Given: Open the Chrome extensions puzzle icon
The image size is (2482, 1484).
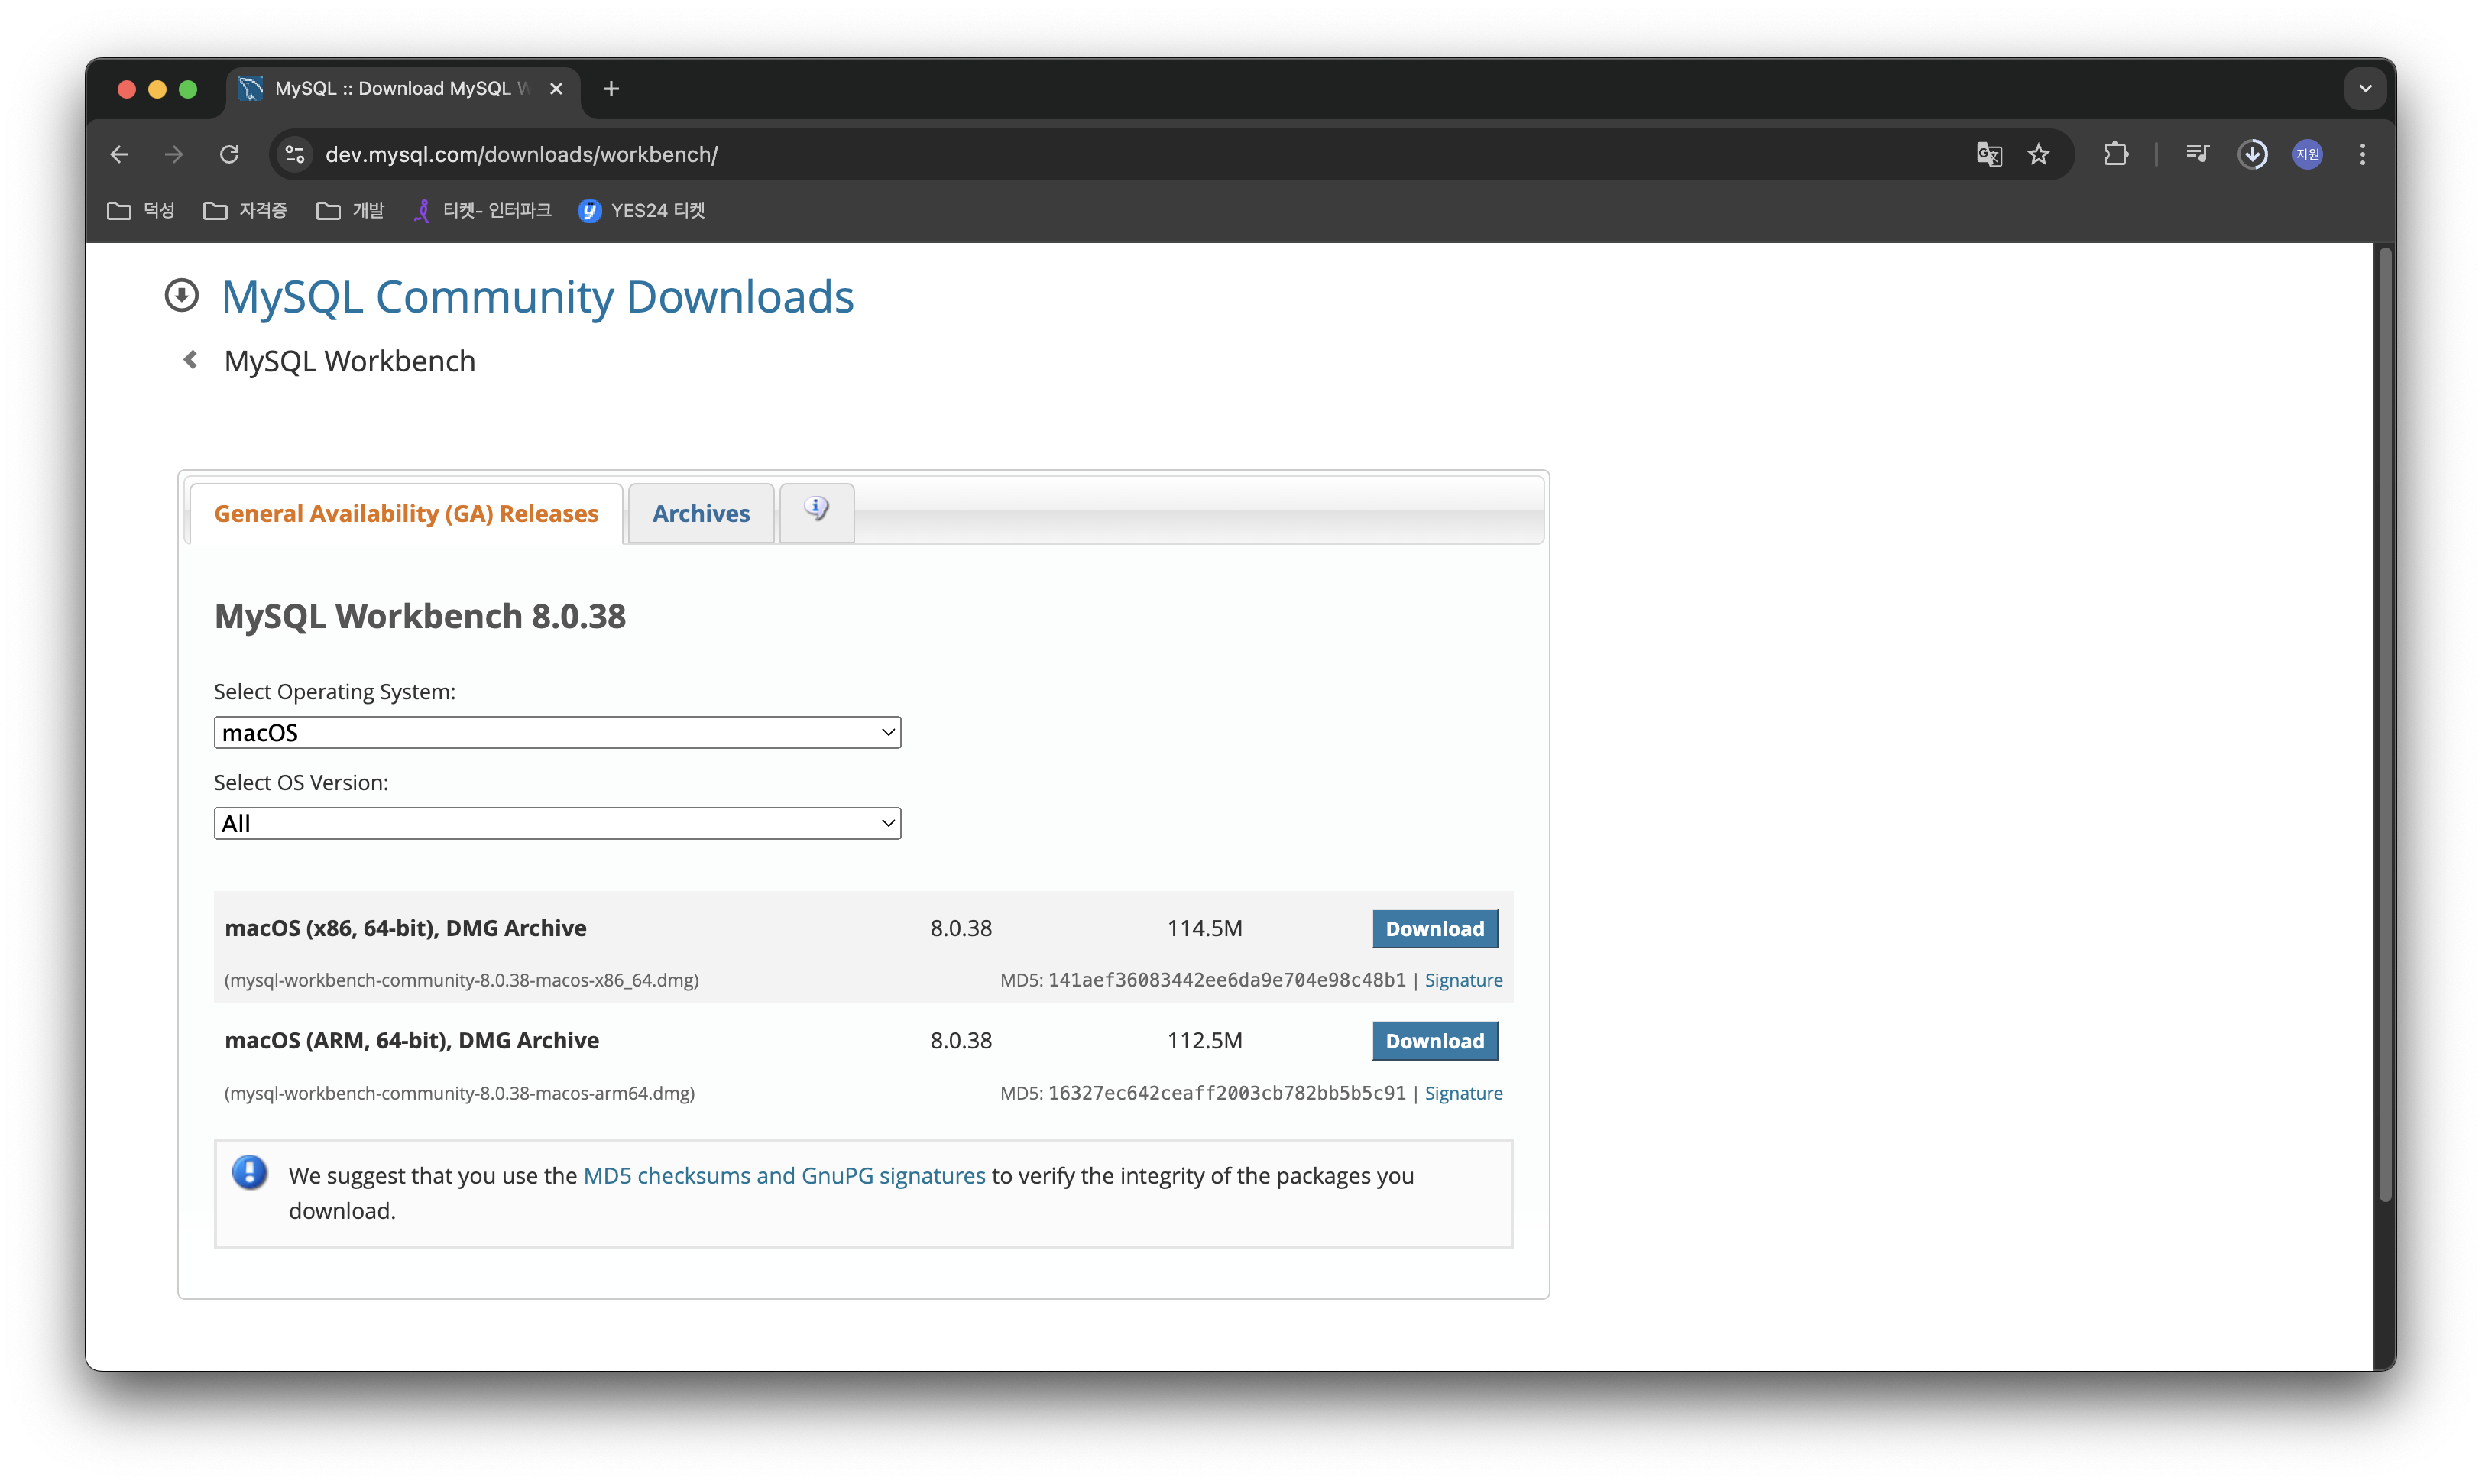Looking at the screenshot, I should pos(2115,154).
